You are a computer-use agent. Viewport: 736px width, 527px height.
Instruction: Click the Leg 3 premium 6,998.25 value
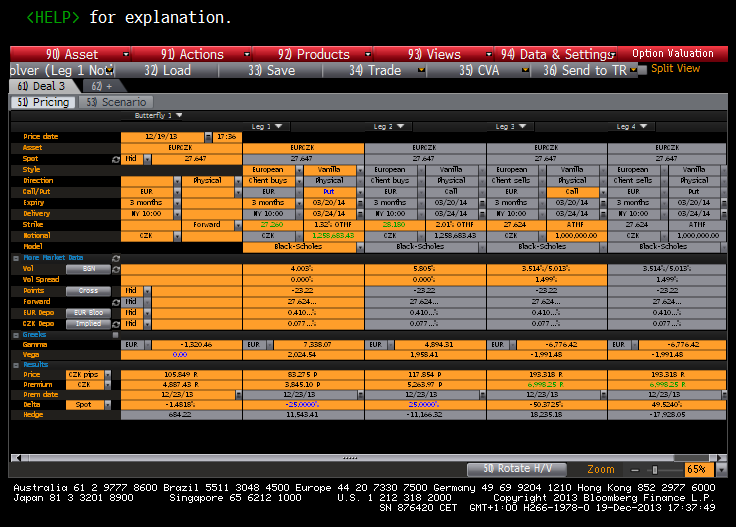coord(547,385)
